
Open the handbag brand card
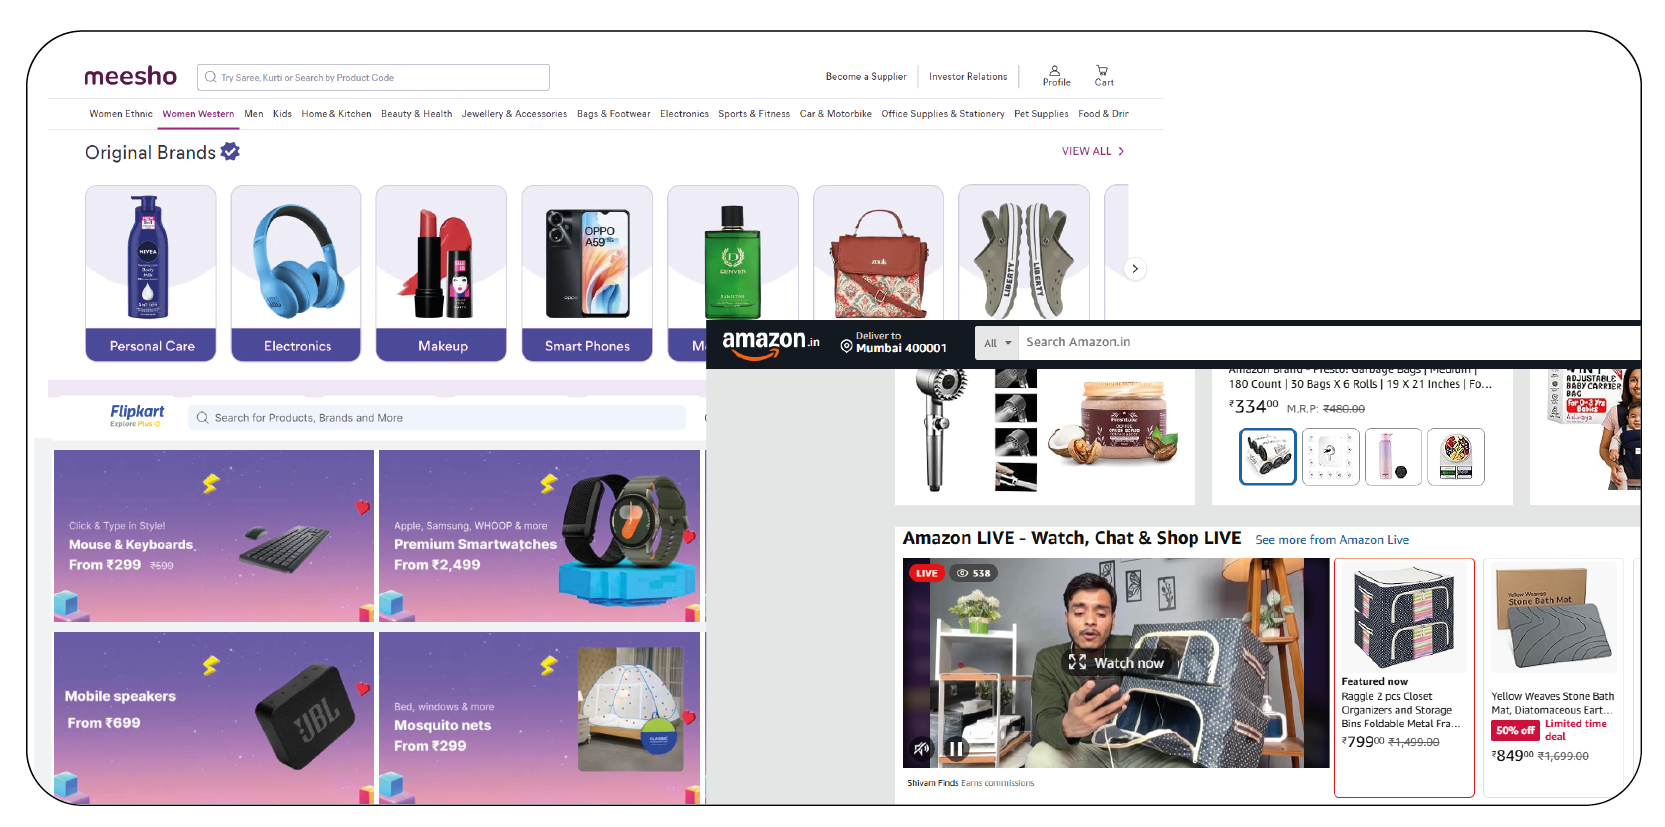(878, 253)
